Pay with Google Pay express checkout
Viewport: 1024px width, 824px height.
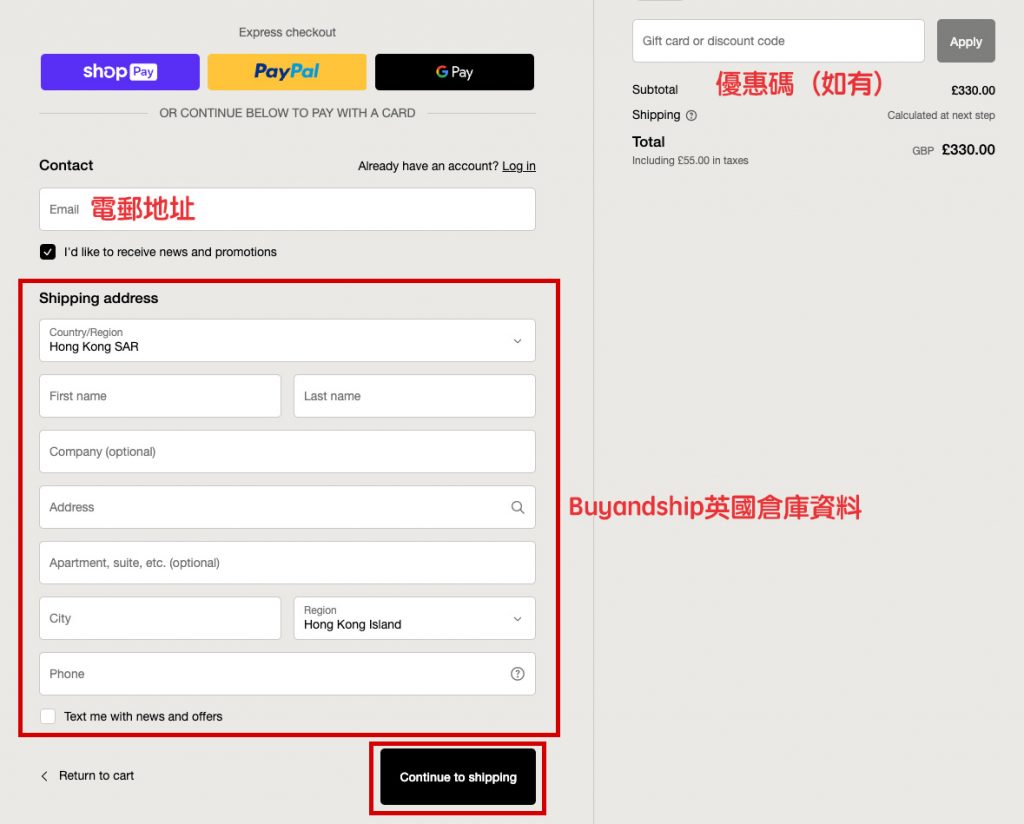pyautogui.click(x=454, y=72)
